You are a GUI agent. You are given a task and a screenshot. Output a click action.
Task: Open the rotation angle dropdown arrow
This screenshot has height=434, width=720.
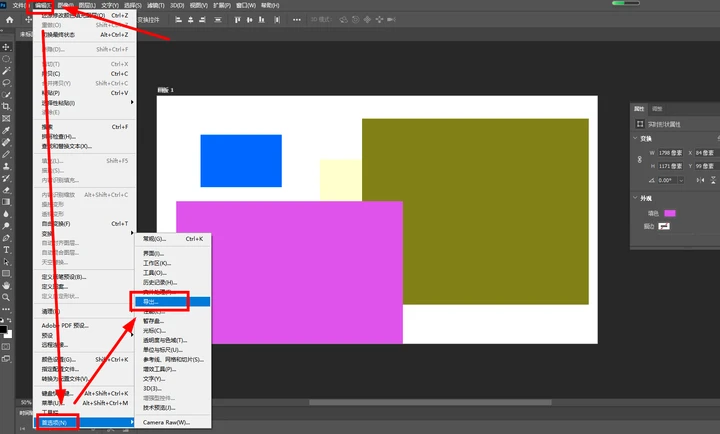[x=681, y=180]
